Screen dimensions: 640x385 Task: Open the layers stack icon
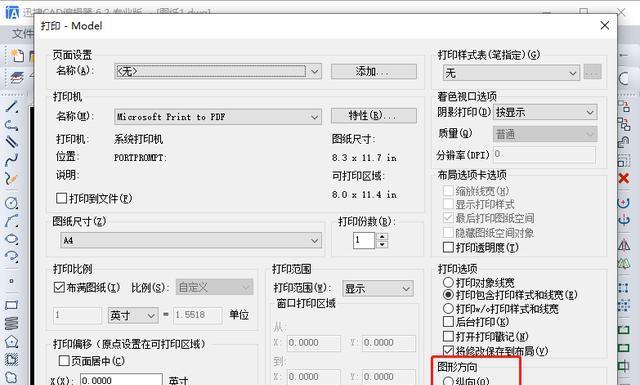click(x=16, y=77)
